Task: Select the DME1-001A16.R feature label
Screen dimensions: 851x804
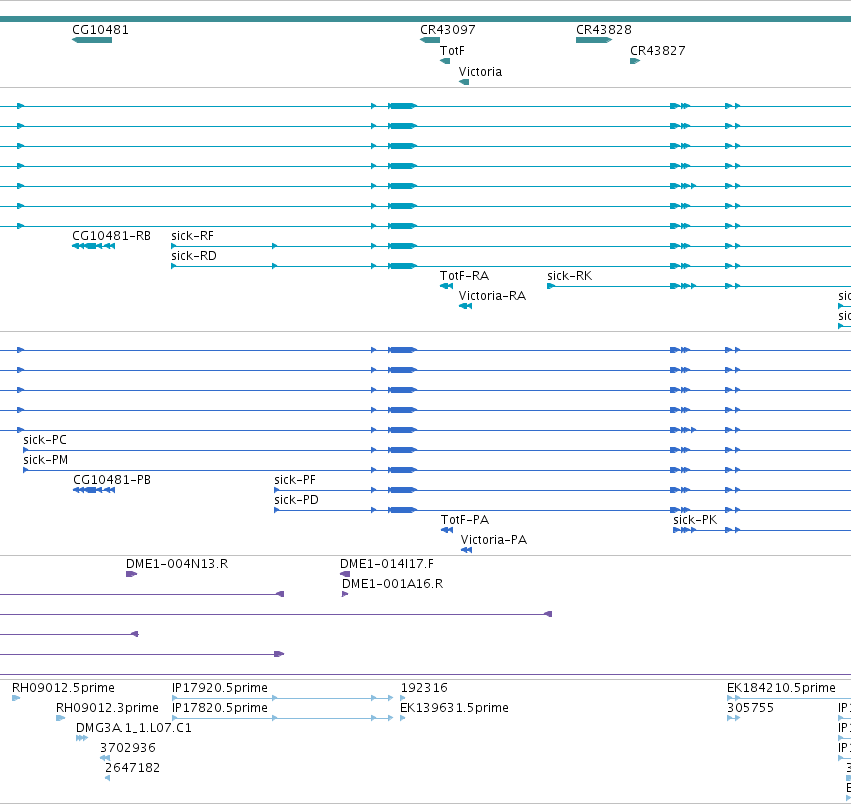Action: point(392,584)
